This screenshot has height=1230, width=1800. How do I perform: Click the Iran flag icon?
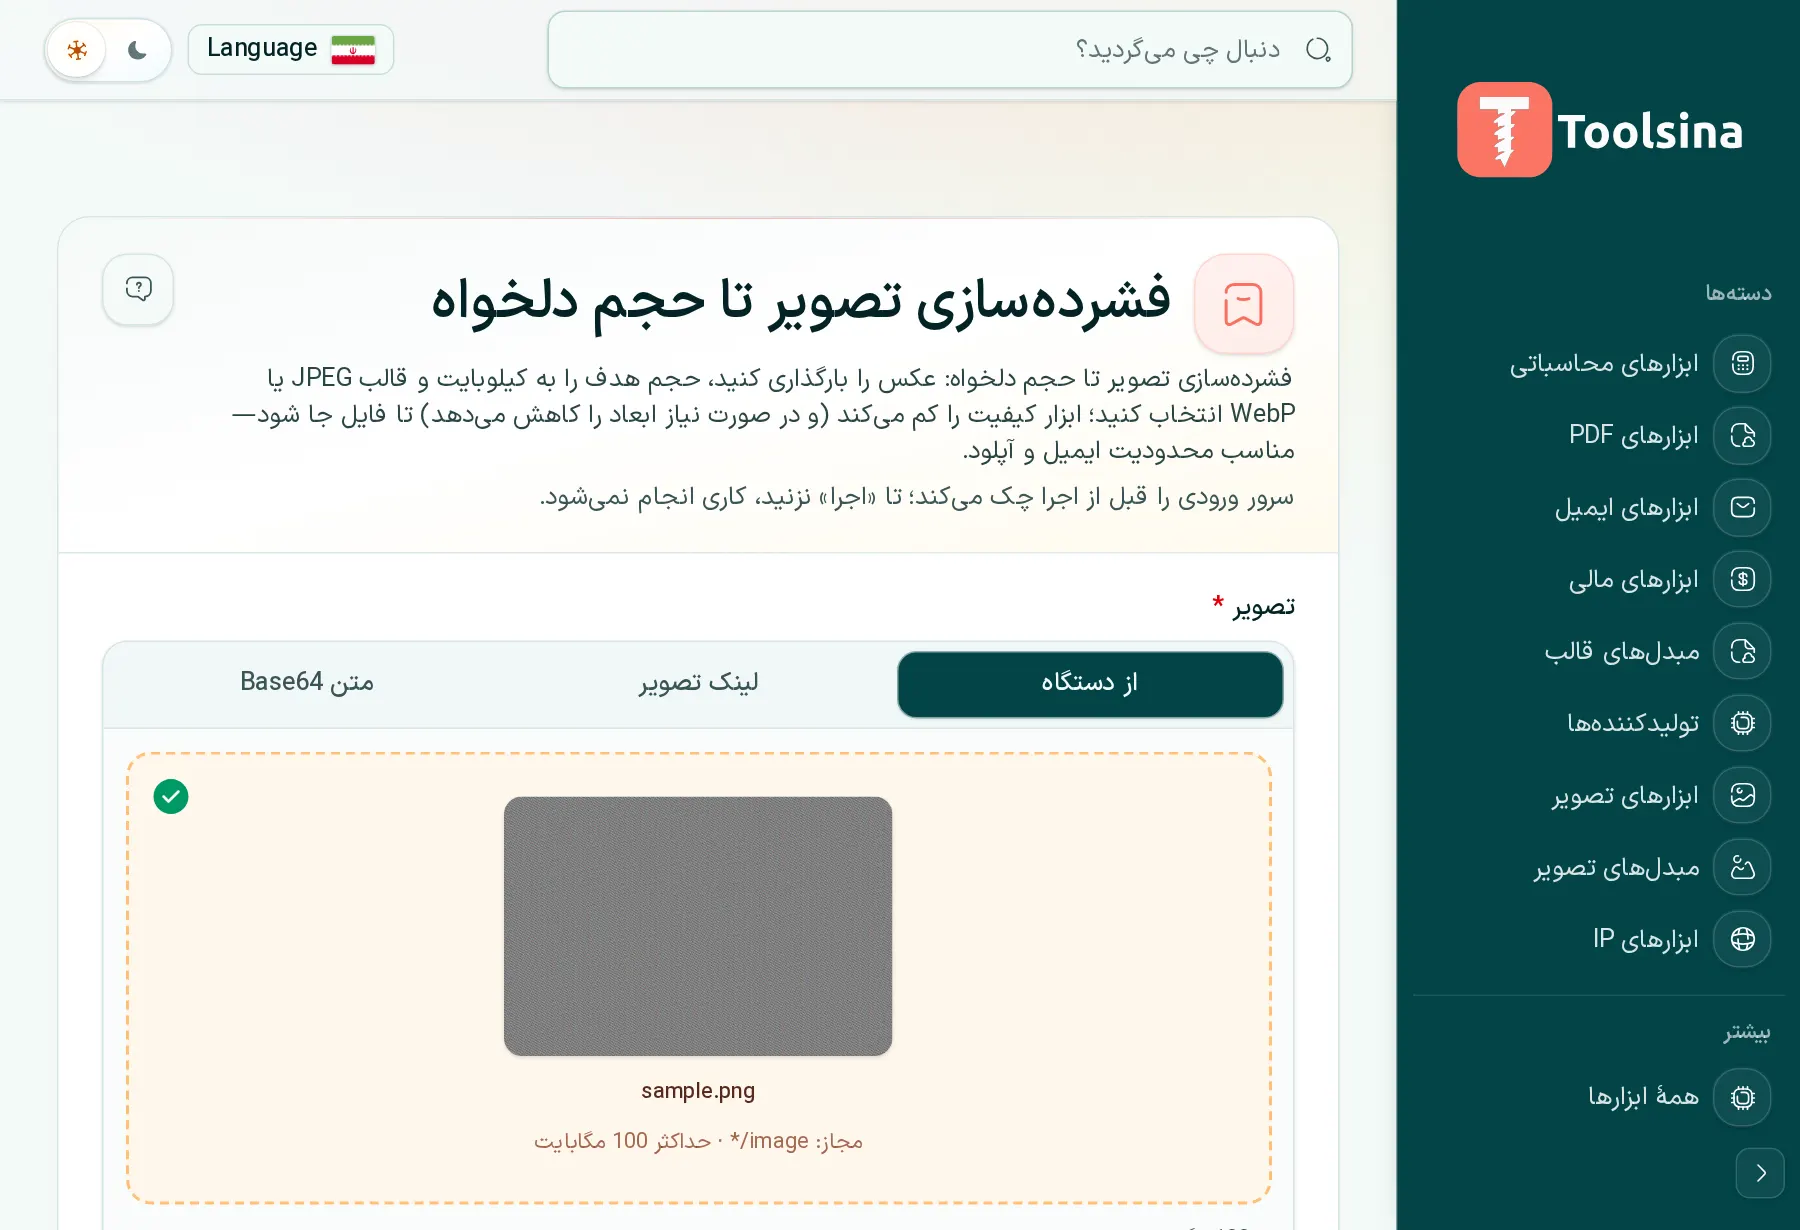[x=353, y=50]
